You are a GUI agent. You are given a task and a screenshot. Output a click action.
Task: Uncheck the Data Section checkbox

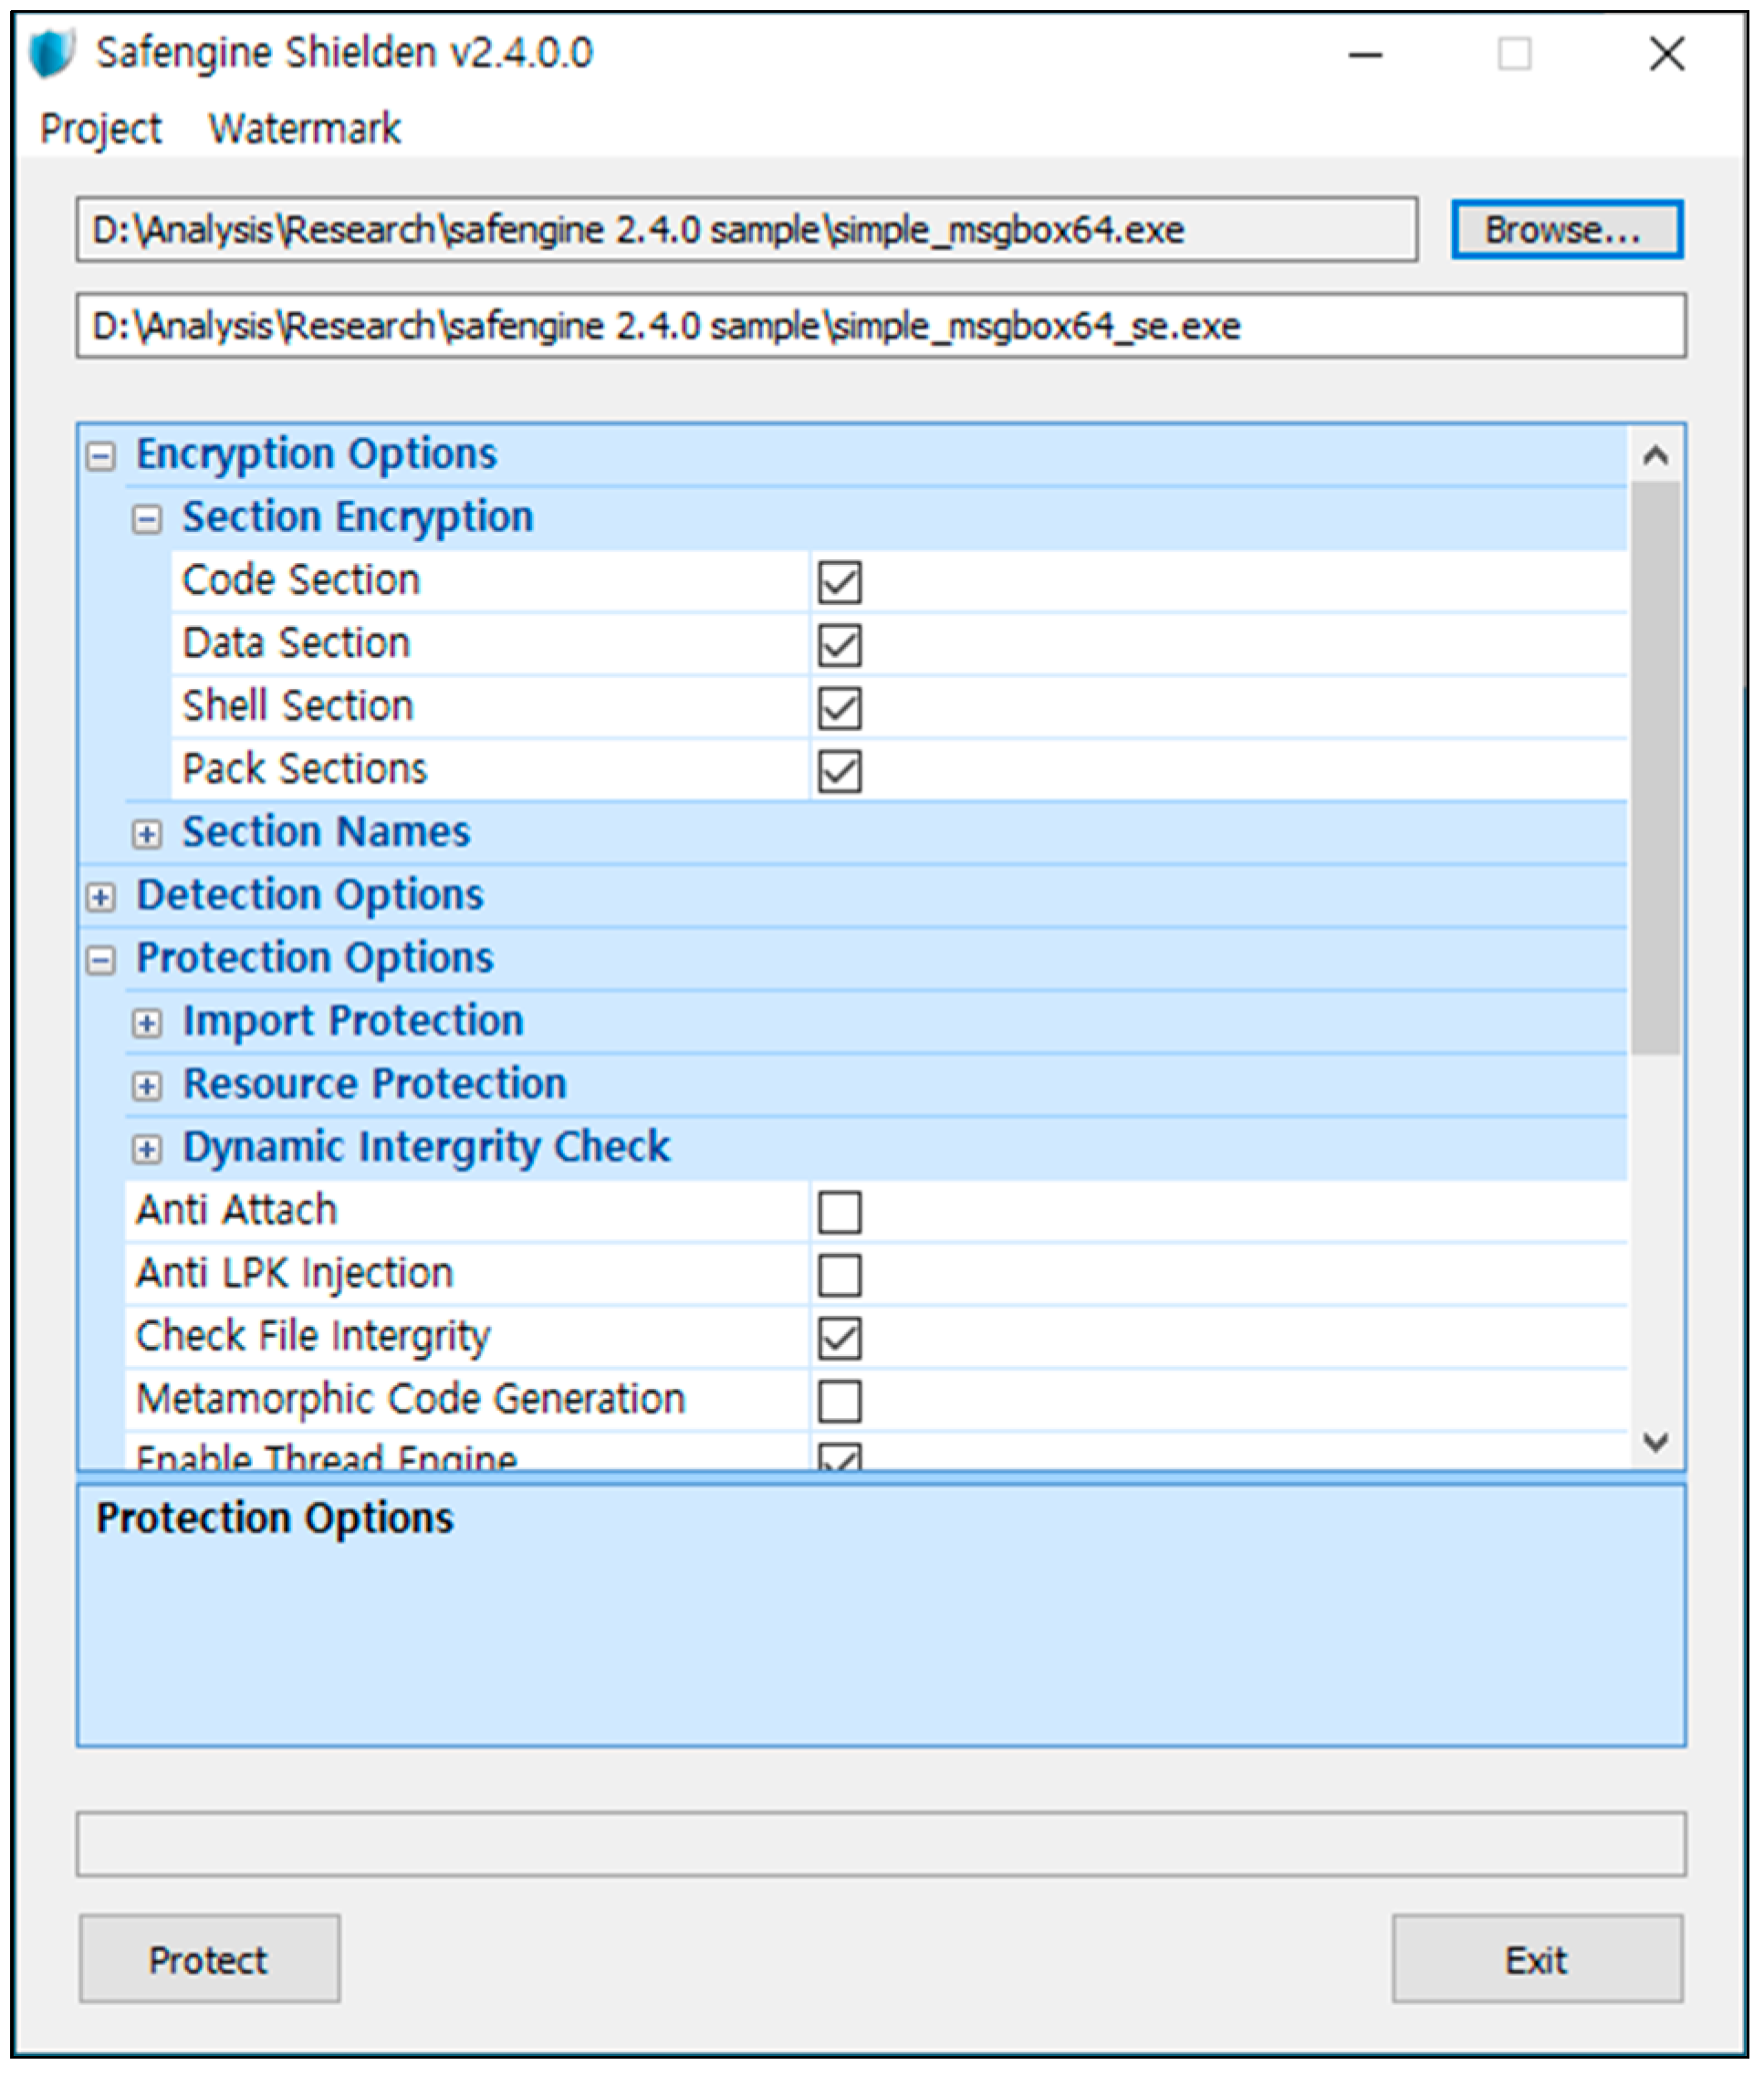click(x=839, y=645)
